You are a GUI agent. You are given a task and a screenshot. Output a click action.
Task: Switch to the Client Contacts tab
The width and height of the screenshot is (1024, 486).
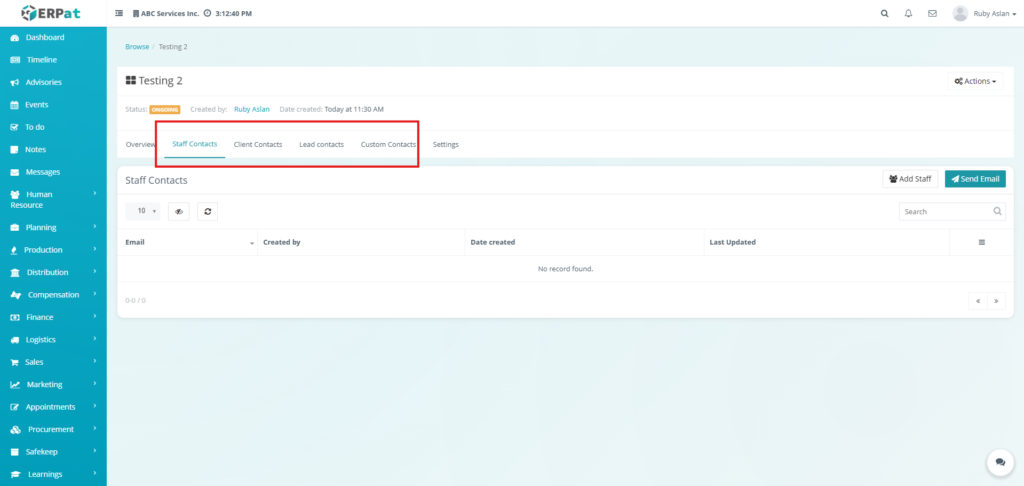[258, 145]
